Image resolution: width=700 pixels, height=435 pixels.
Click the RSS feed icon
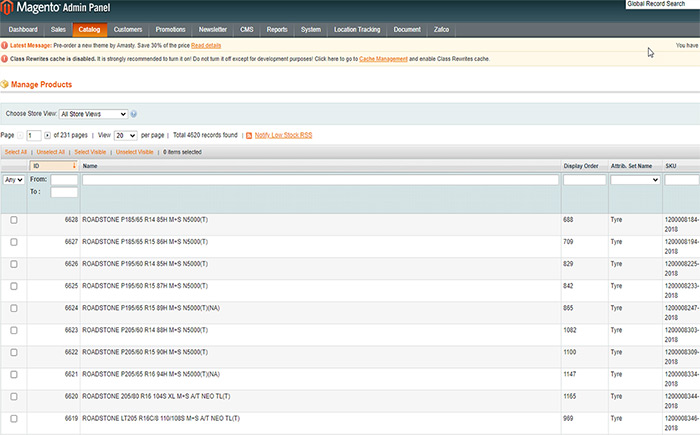[249, 135]
